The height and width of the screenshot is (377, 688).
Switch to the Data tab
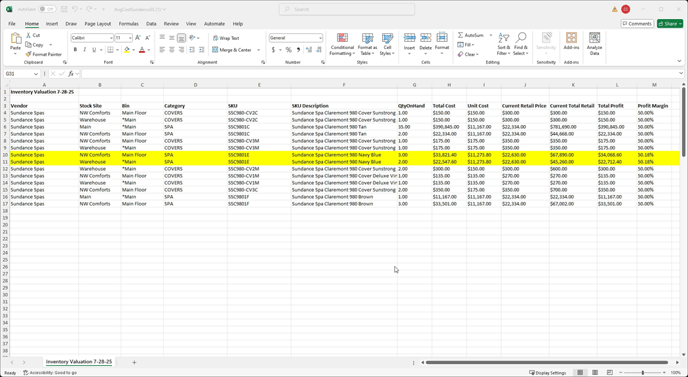click(x=151, y=24)
